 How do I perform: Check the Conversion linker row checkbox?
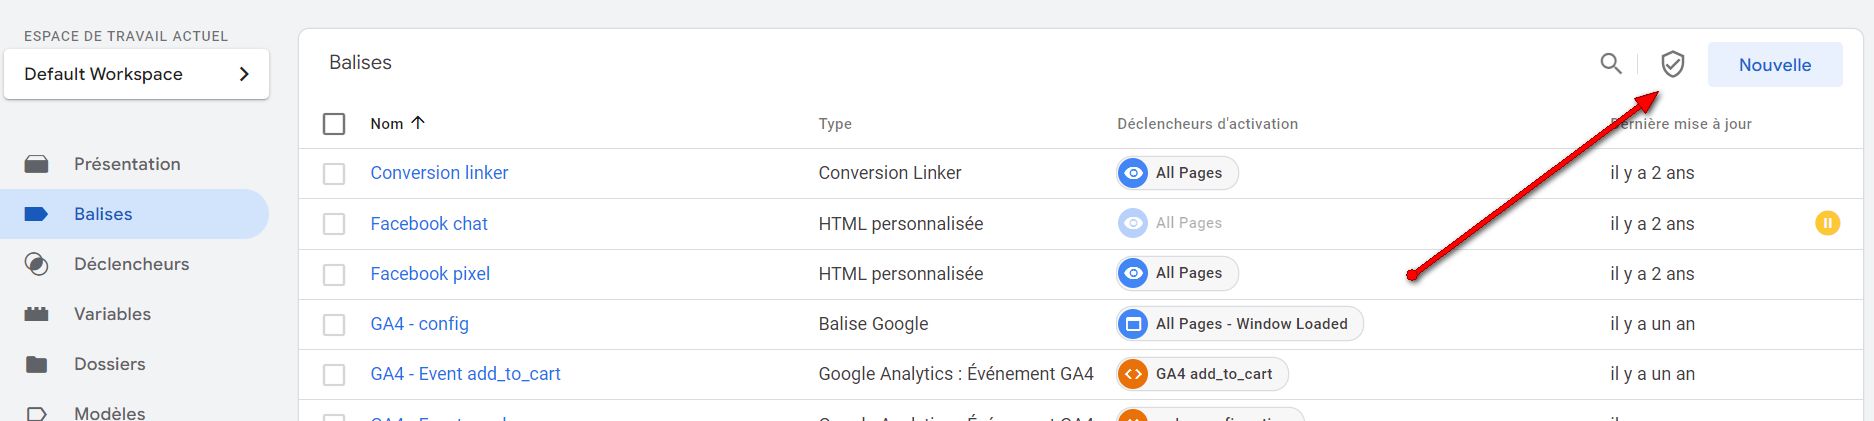[334, 174]
